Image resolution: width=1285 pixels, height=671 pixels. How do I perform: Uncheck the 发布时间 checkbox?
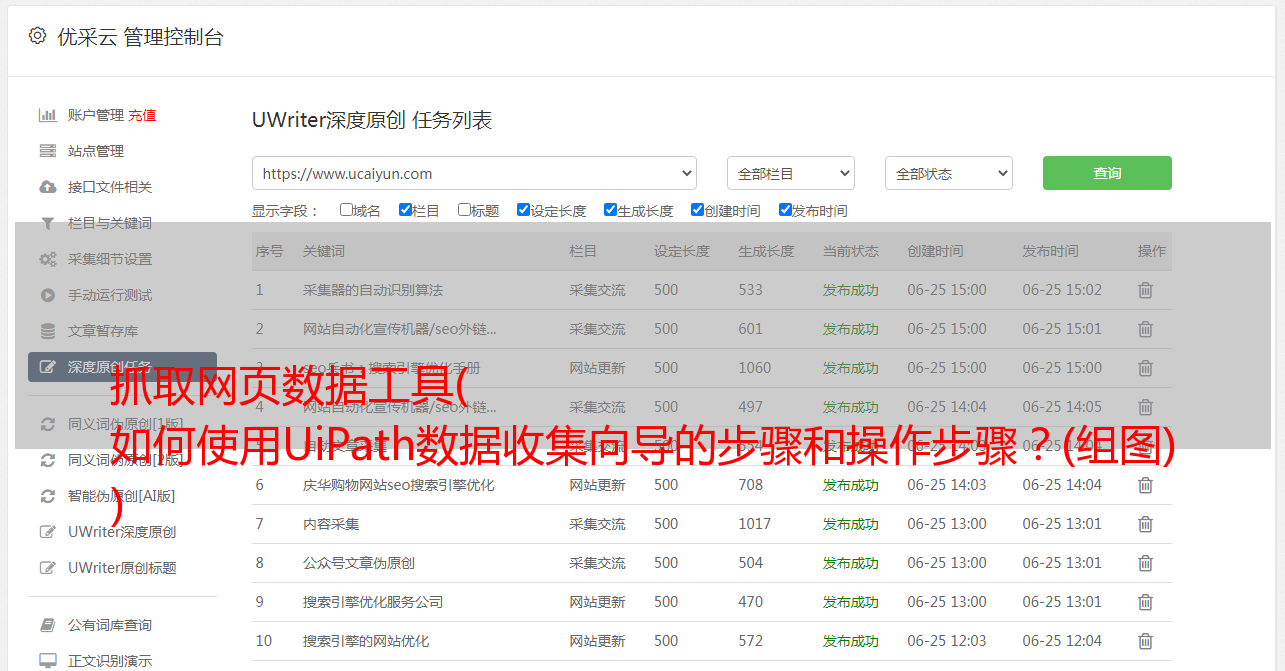[x=785, y=210]
